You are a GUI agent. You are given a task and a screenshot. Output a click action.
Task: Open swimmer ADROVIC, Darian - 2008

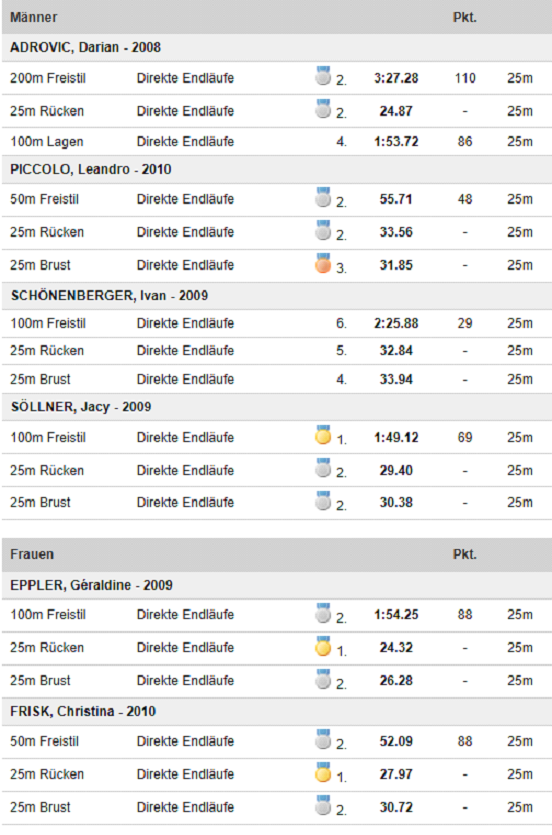point(85,47)
